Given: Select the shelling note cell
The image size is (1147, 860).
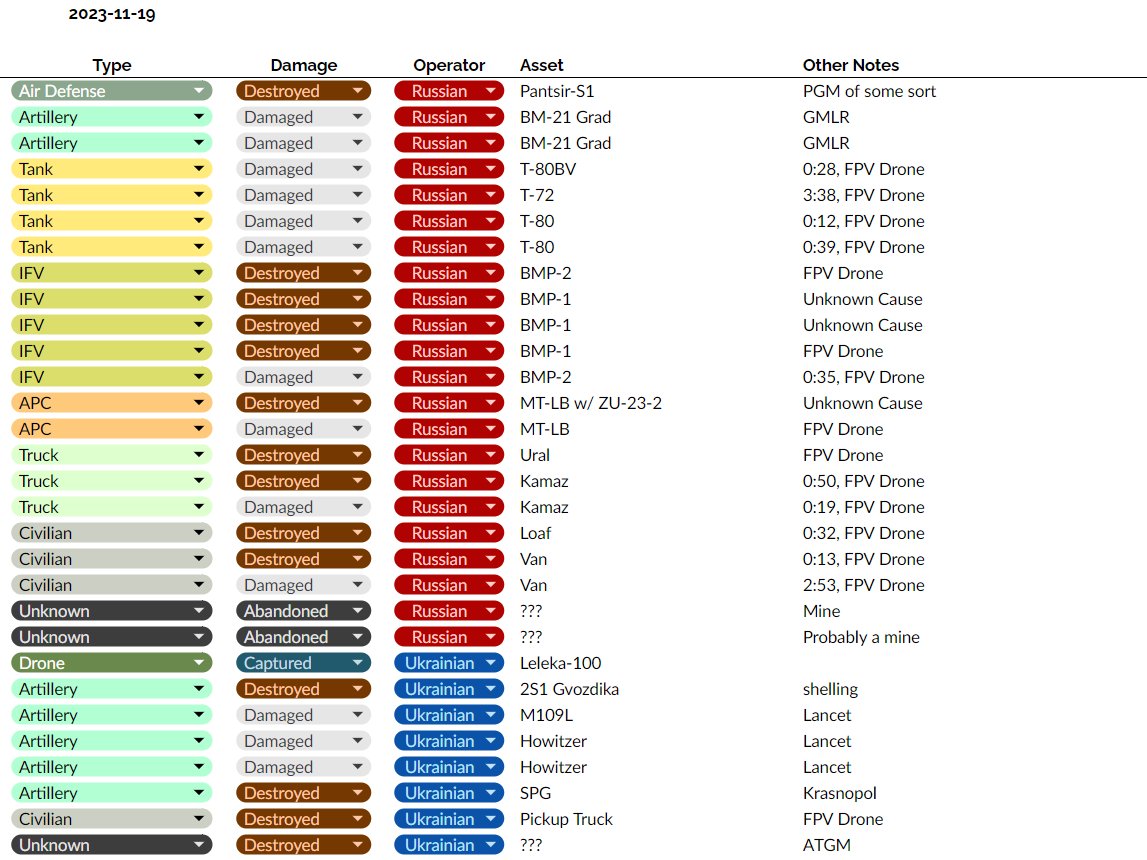Looking at the screenshot, I should (830, 689).
